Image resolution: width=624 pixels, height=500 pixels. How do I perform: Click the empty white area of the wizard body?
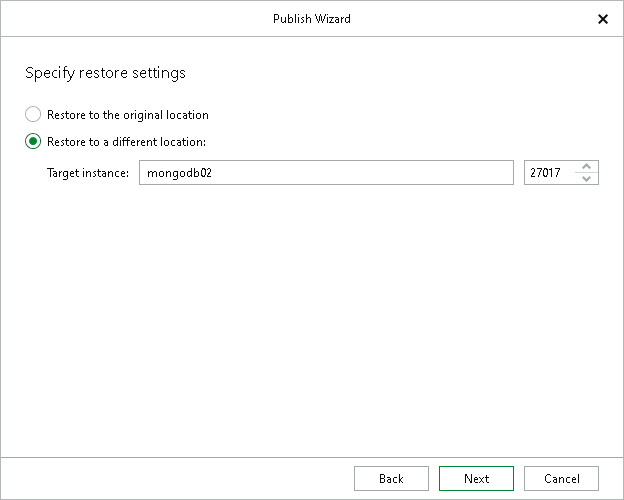coord(311,320)
